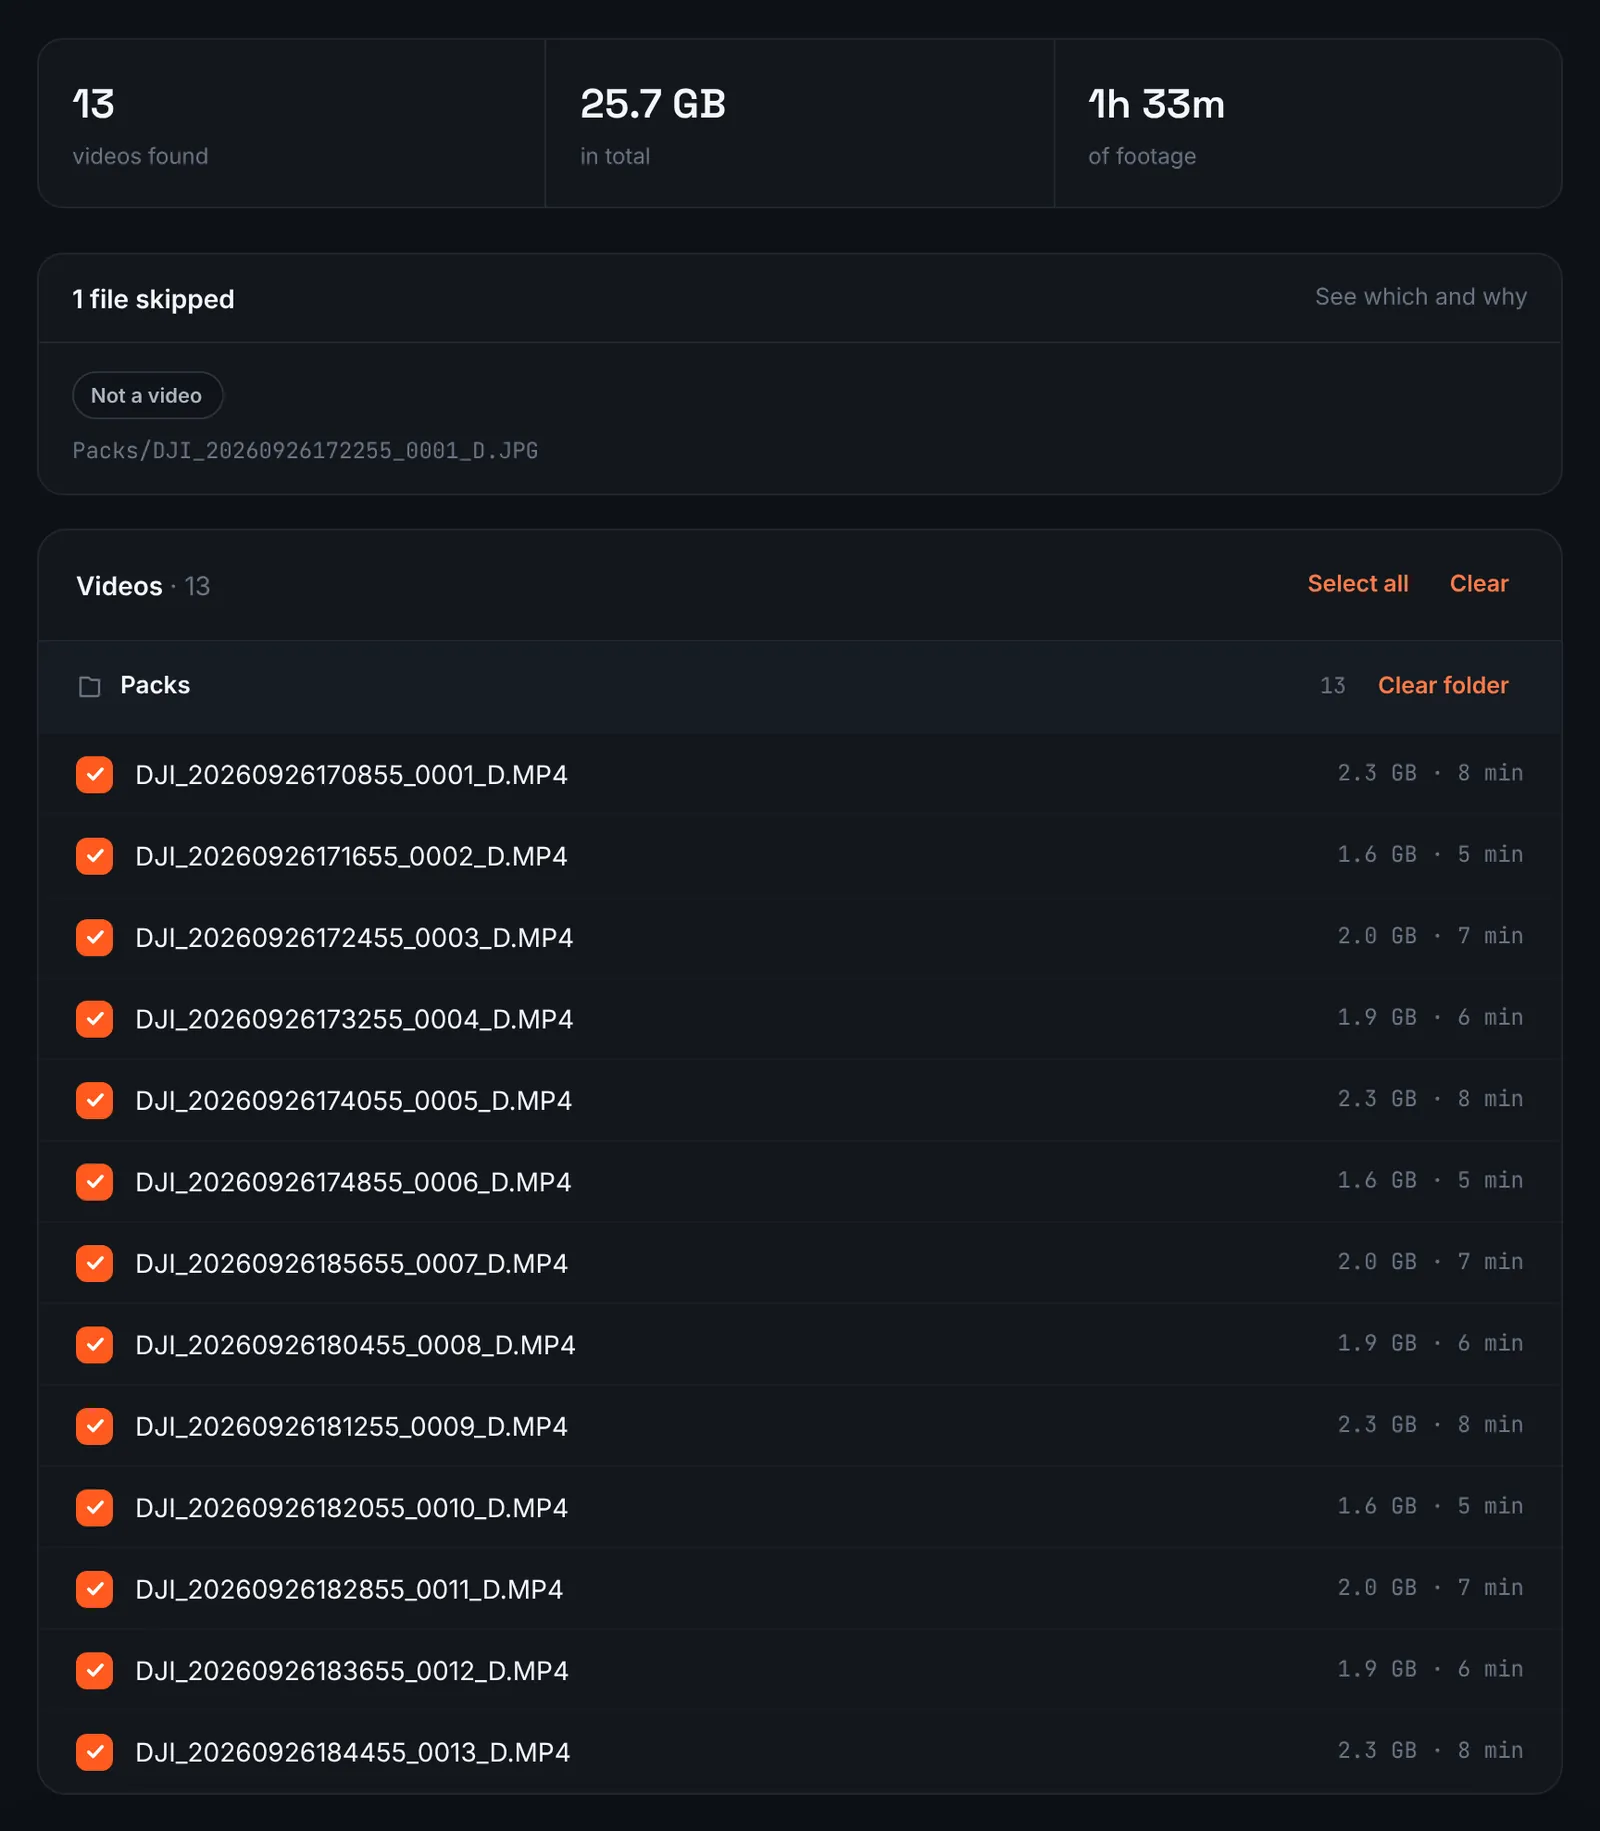This screenshot has width=1600, height=1831.
Task: Click '1h 33m' footage stat
Action: 1156,104
